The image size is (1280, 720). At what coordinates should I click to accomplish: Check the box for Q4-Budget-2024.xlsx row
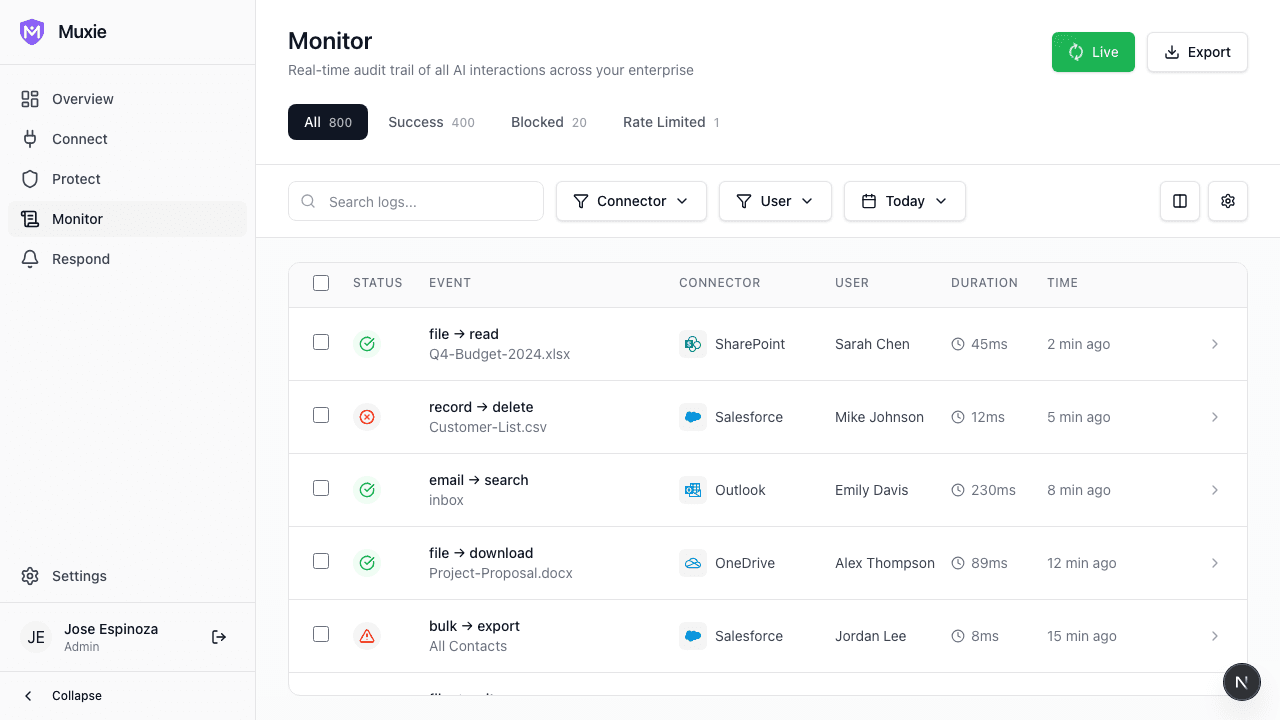tap(321, 342)
